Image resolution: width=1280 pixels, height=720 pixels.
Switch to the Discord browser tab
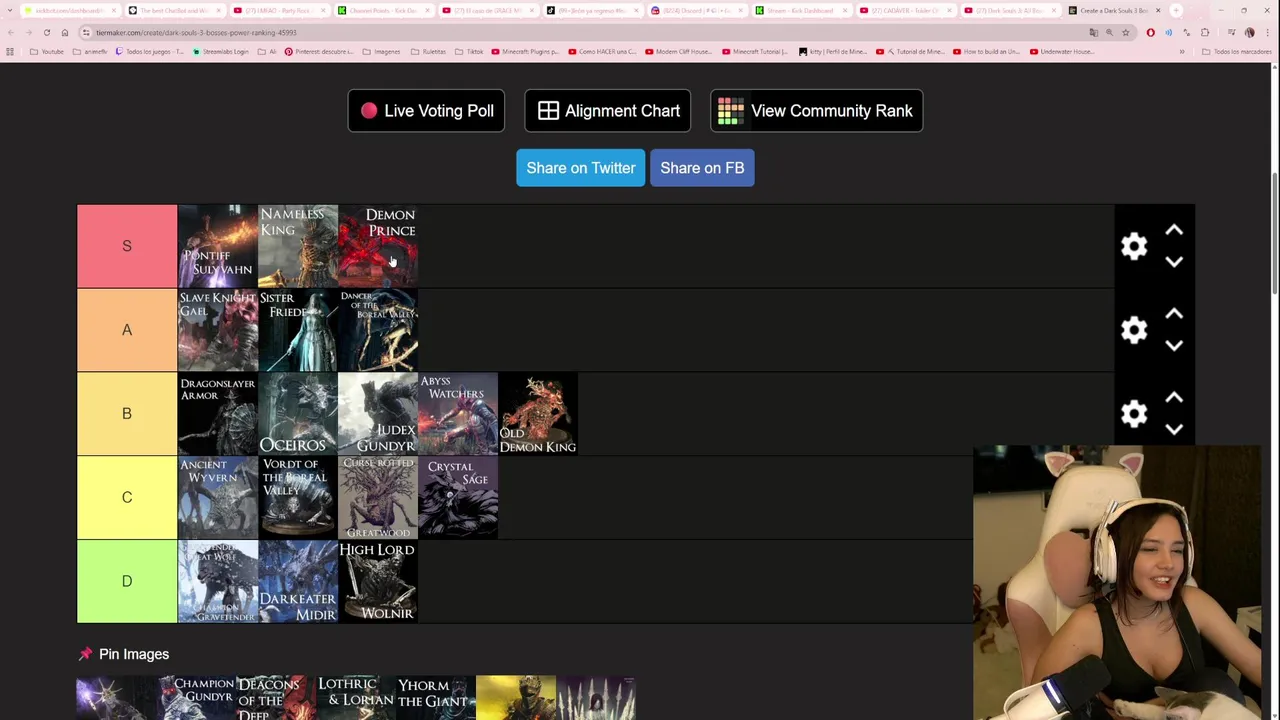tap(698, 11)
